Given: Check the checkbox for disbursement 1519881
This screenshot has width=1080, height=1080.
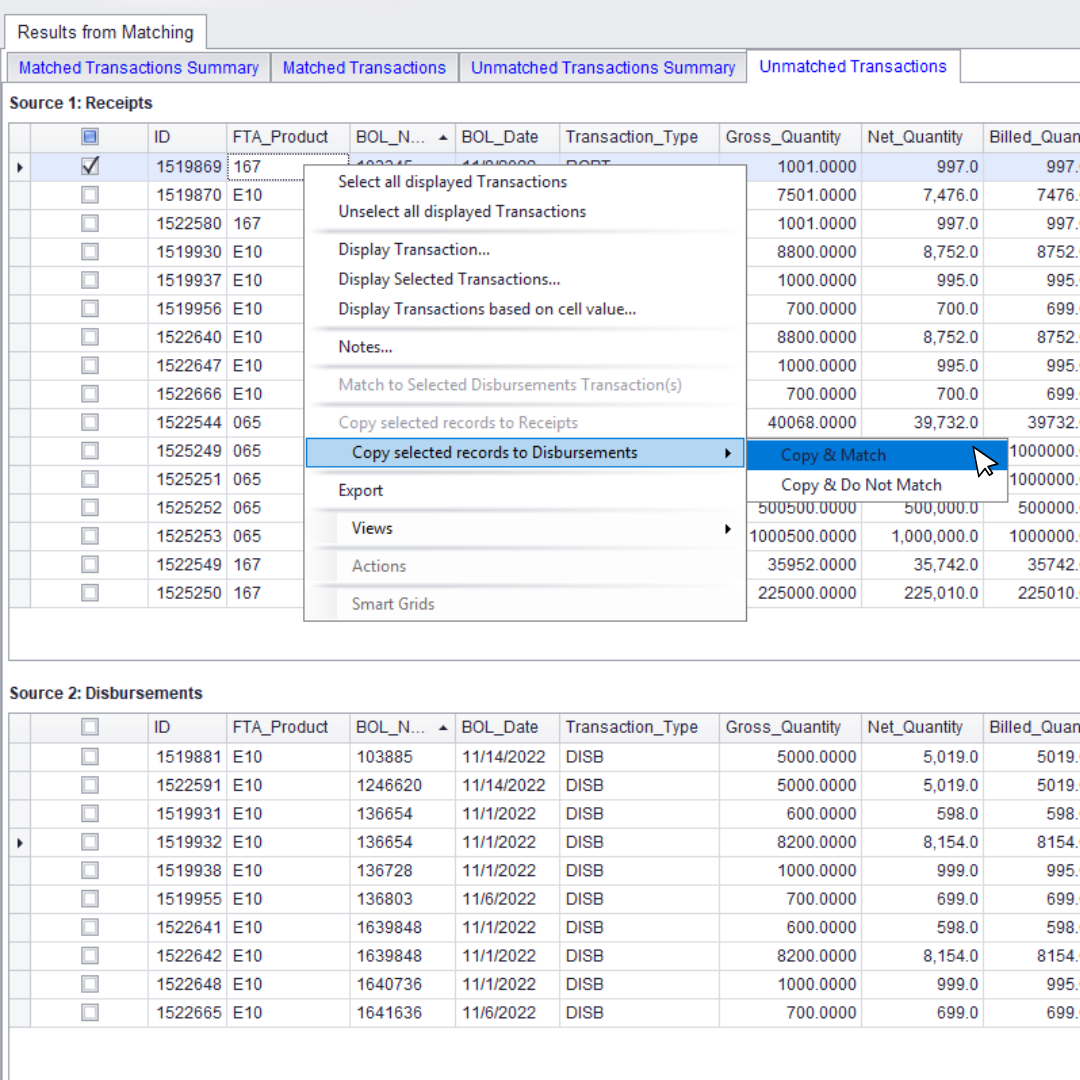Looking at the screenshot, I should click(x=89, y=757).
